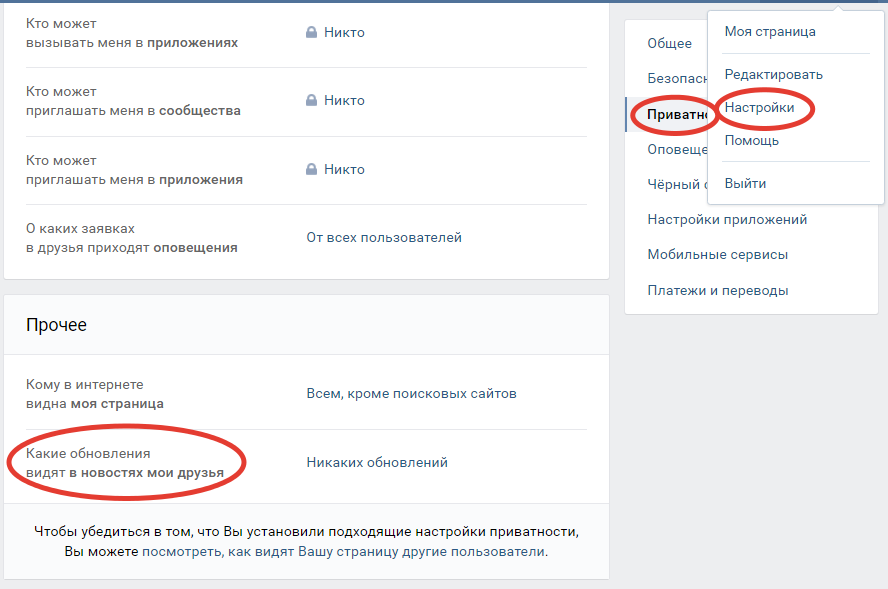Click the lock icon beside app calls setting
The height and width of the screenshot is (589, 888).
coord(312,32)
